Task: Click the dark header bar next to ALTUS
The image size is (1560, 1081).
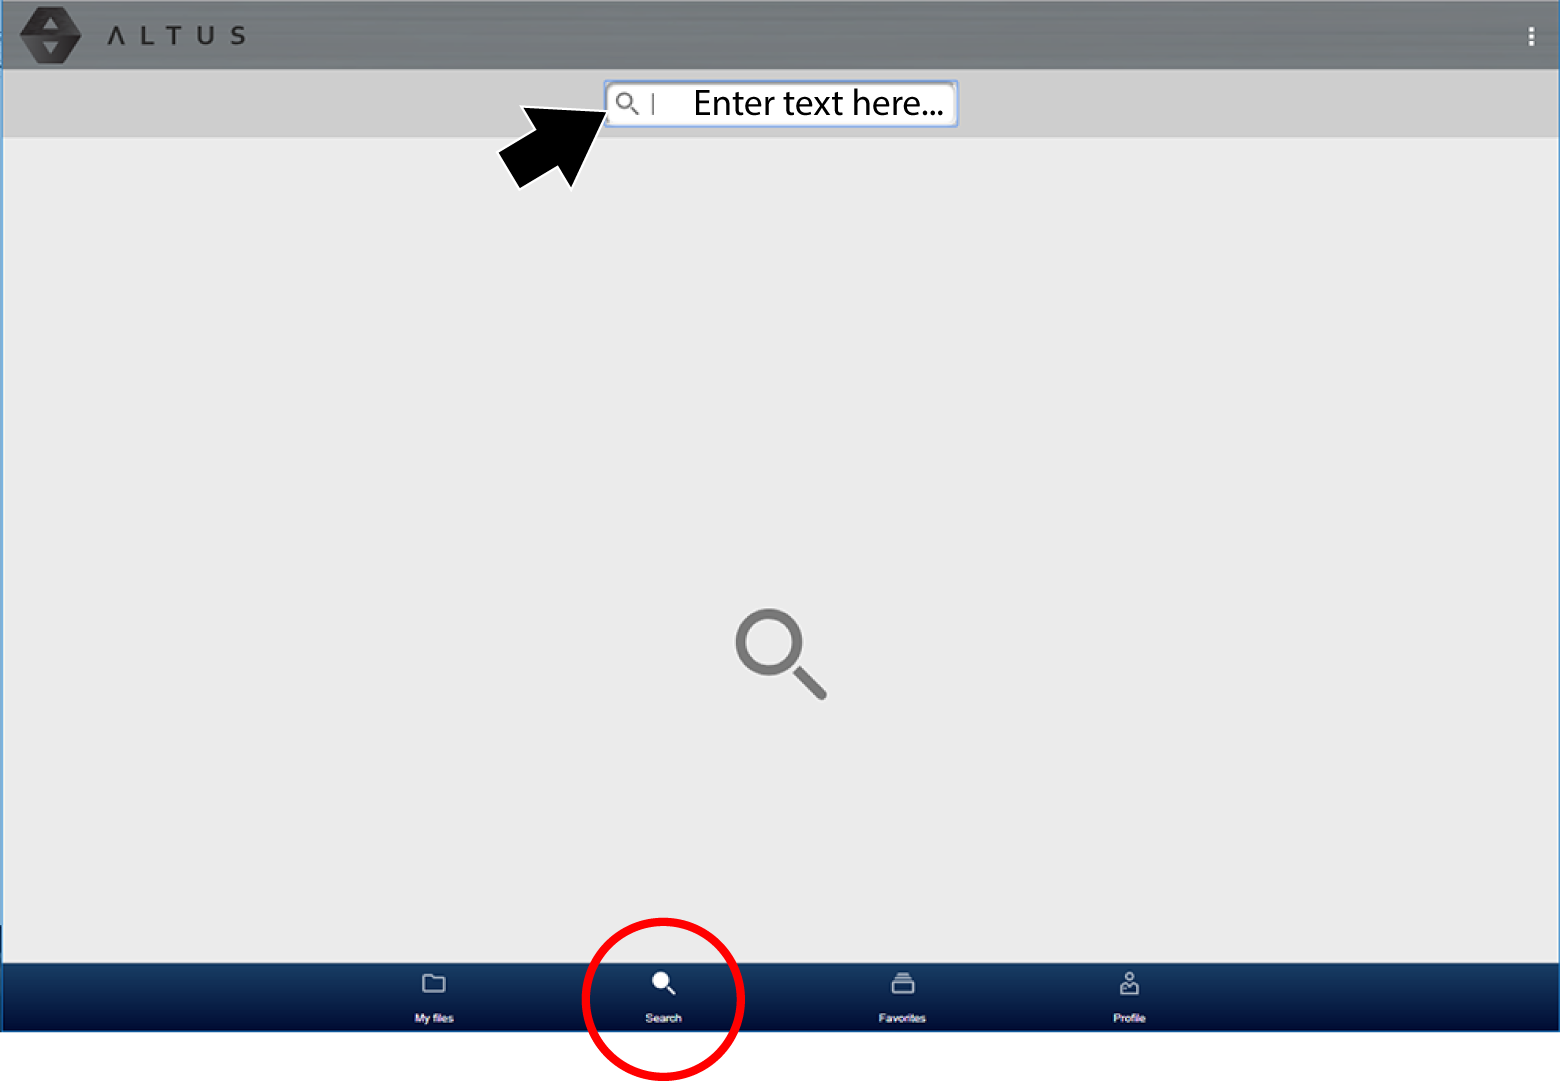Action: [x=880, y=36]
